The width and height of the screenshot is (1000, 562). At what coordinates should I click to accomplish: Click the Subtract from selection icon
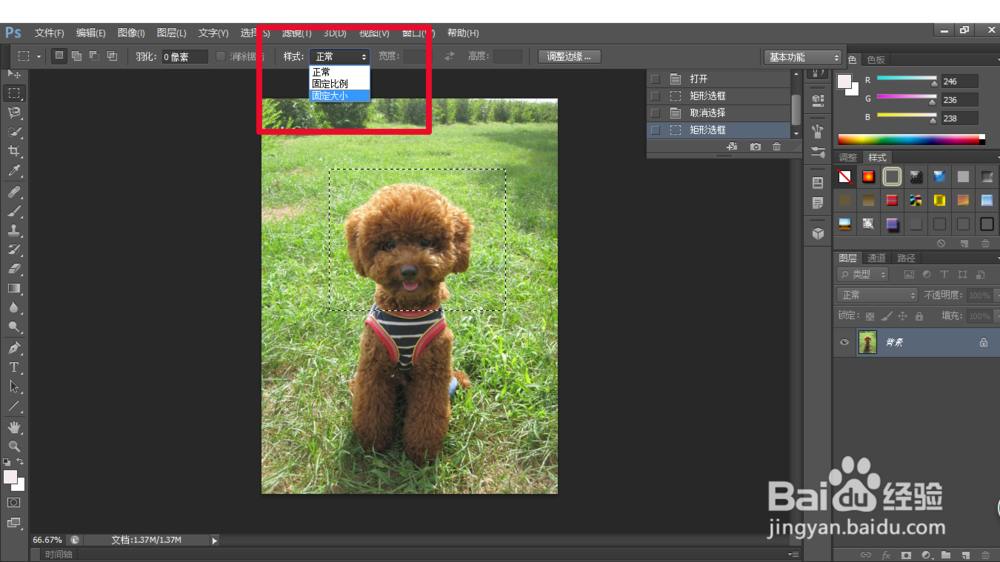pos(94,56)
